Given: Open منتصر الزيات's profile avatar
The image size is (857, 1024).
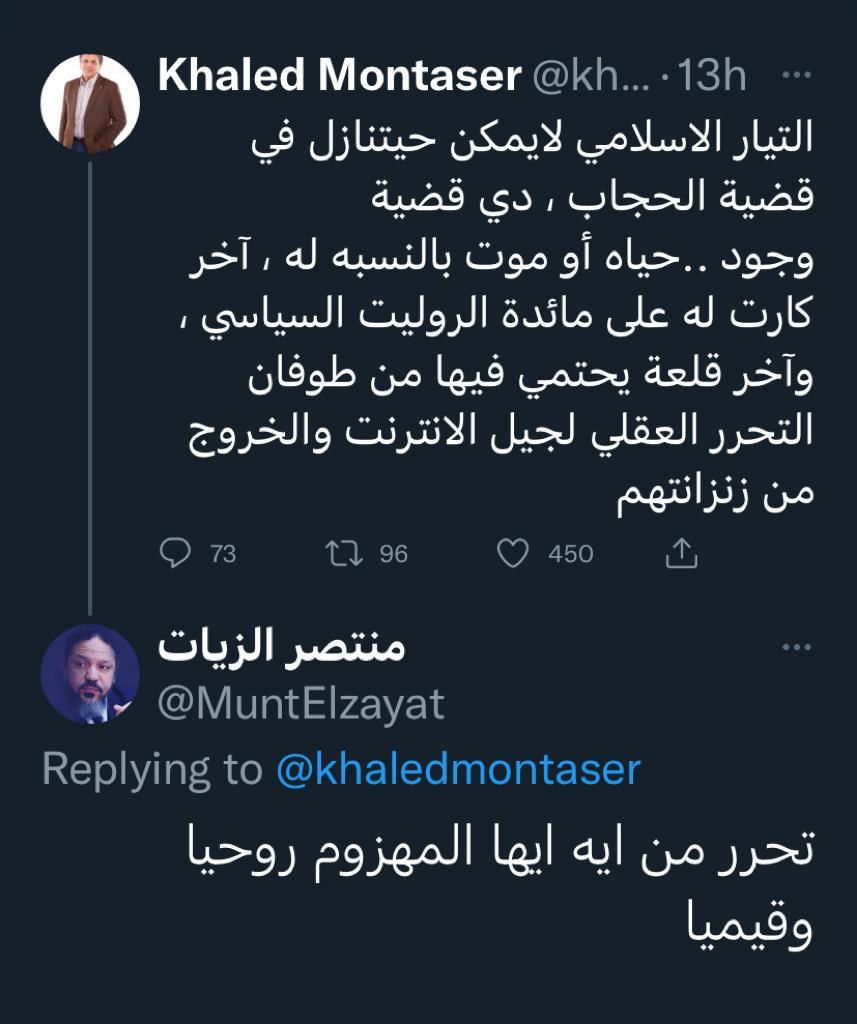Looking at the screenshot, I should (x=89, y=674).
